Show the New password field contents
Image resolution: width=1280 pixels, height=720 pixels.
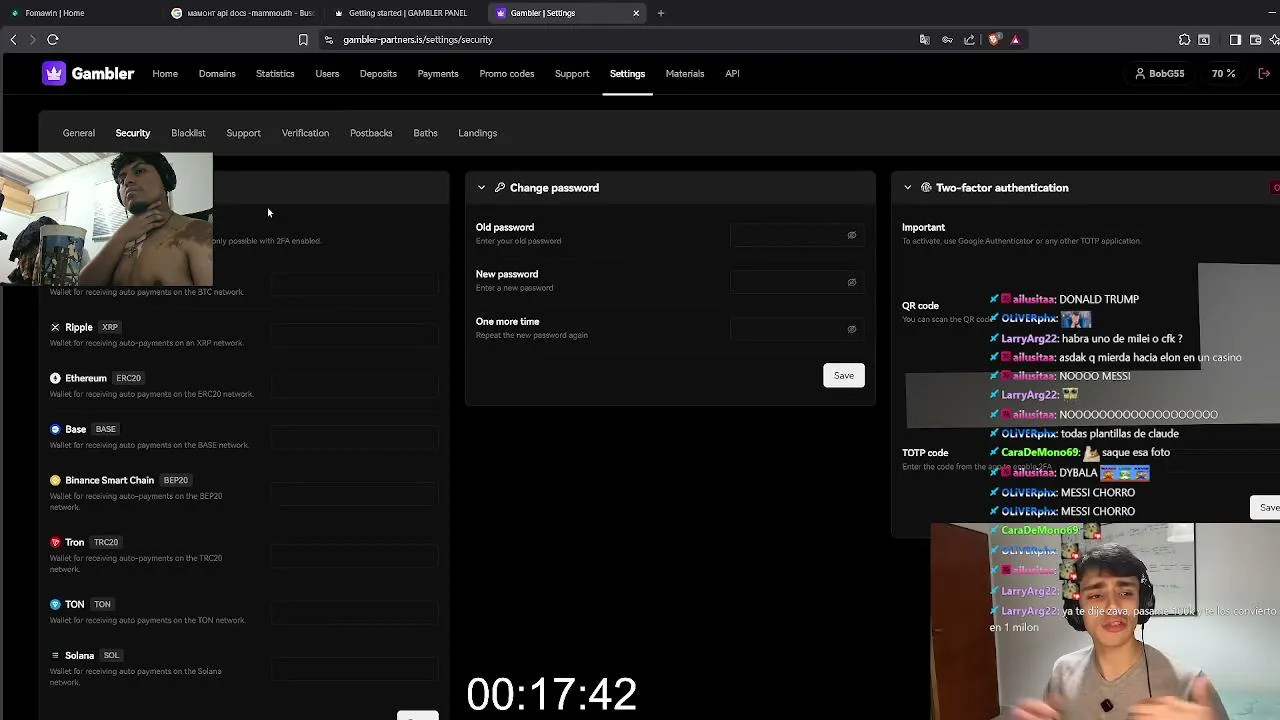(852, 282)
